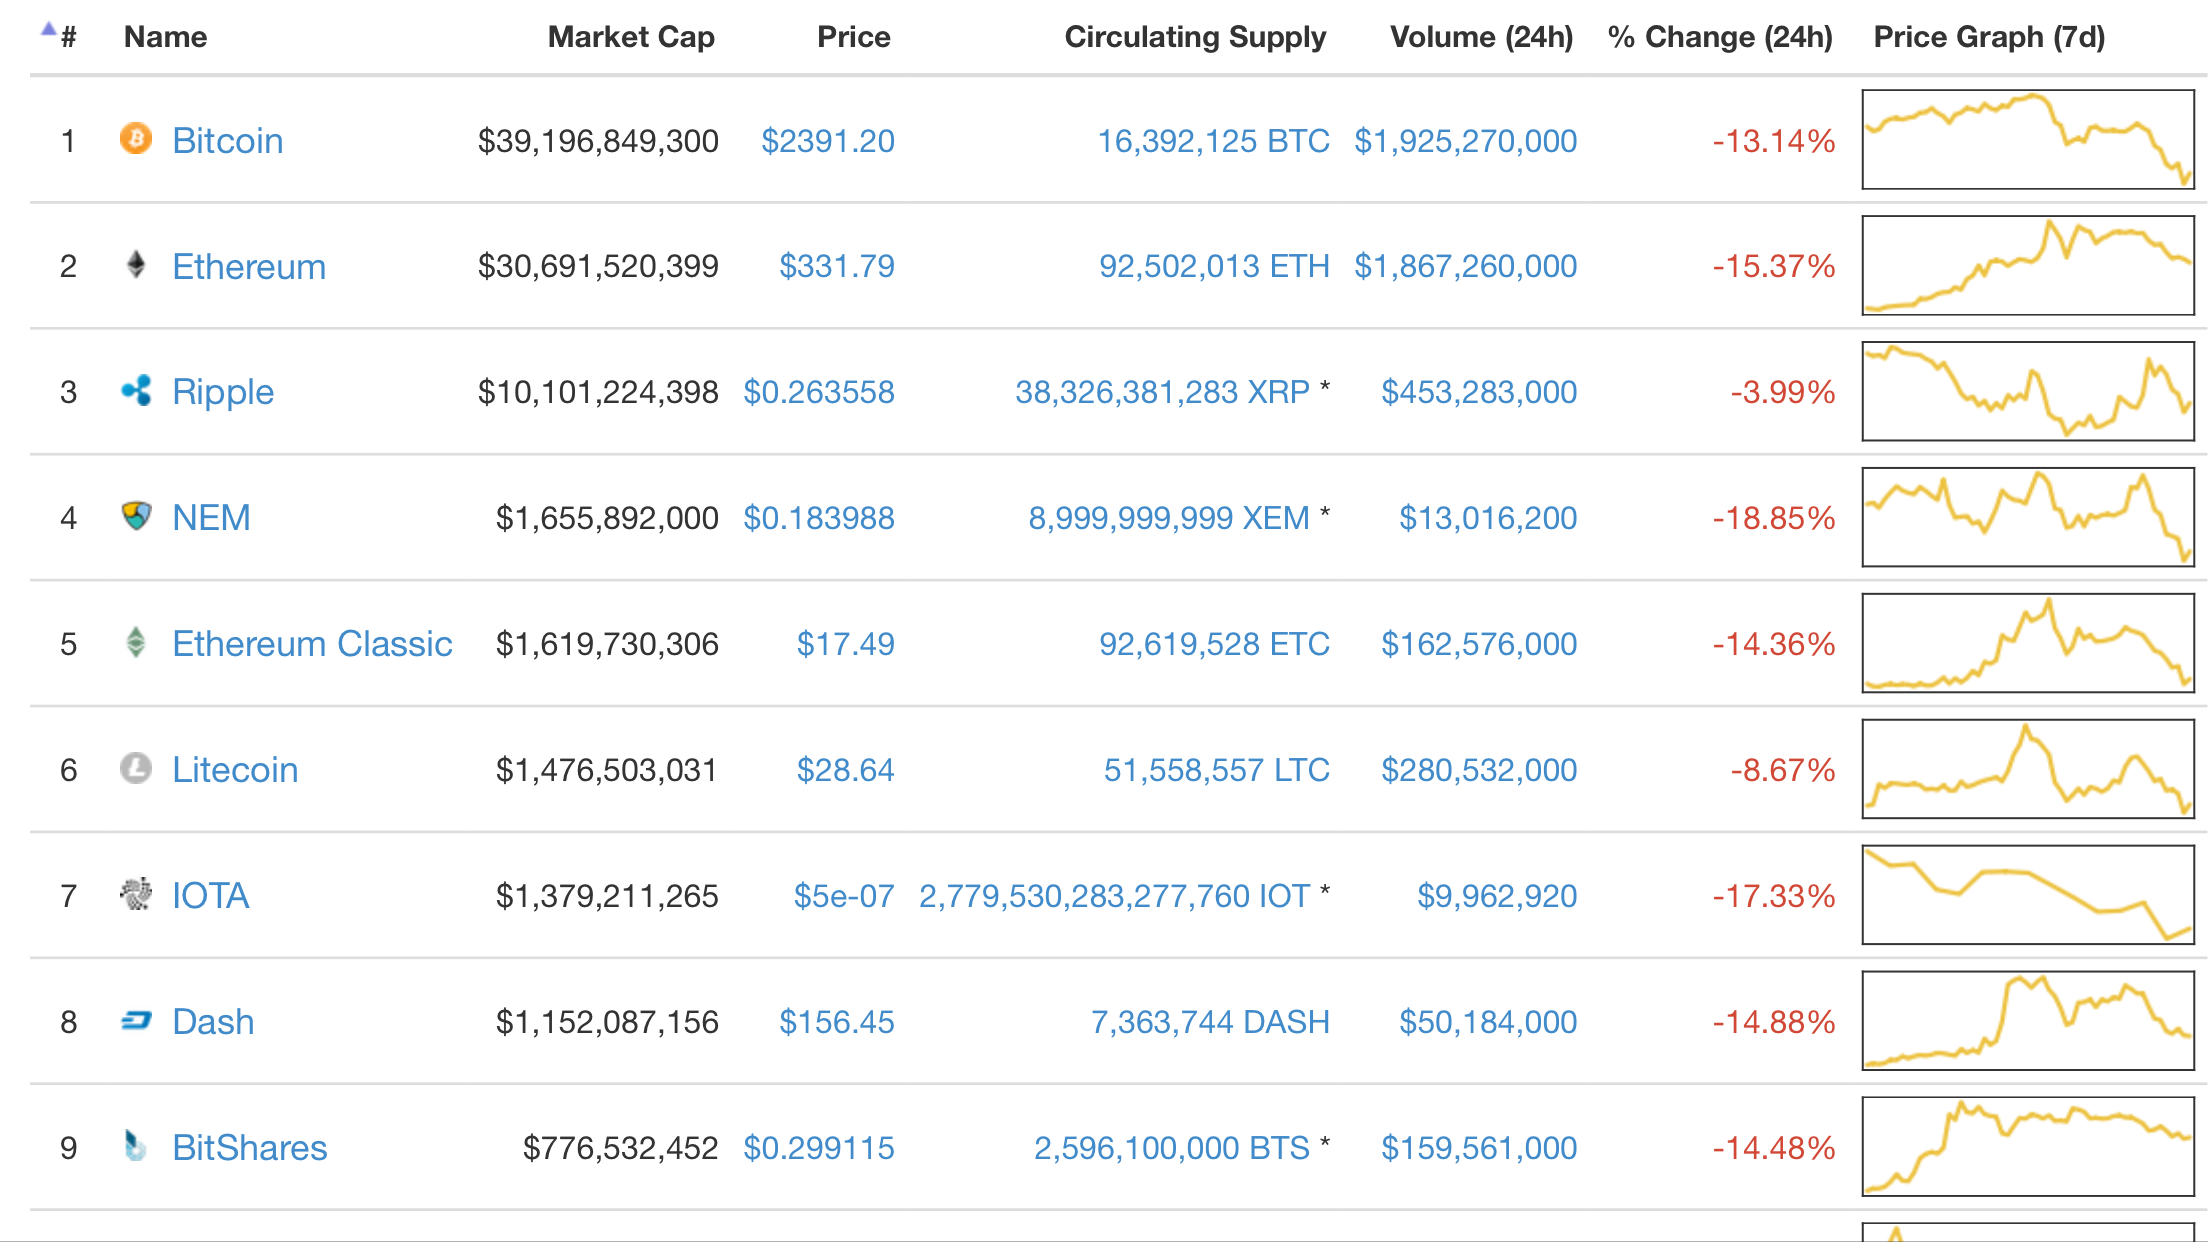Click the Ethereum Classic green logo icon

pyautogui.click(x=136, y=642)
